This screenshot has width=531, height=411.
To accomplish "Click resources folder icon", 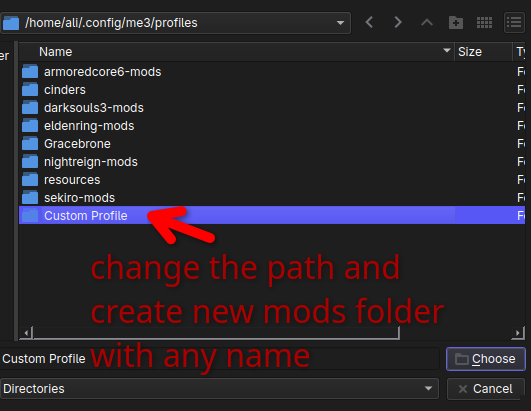I will 30,179.
